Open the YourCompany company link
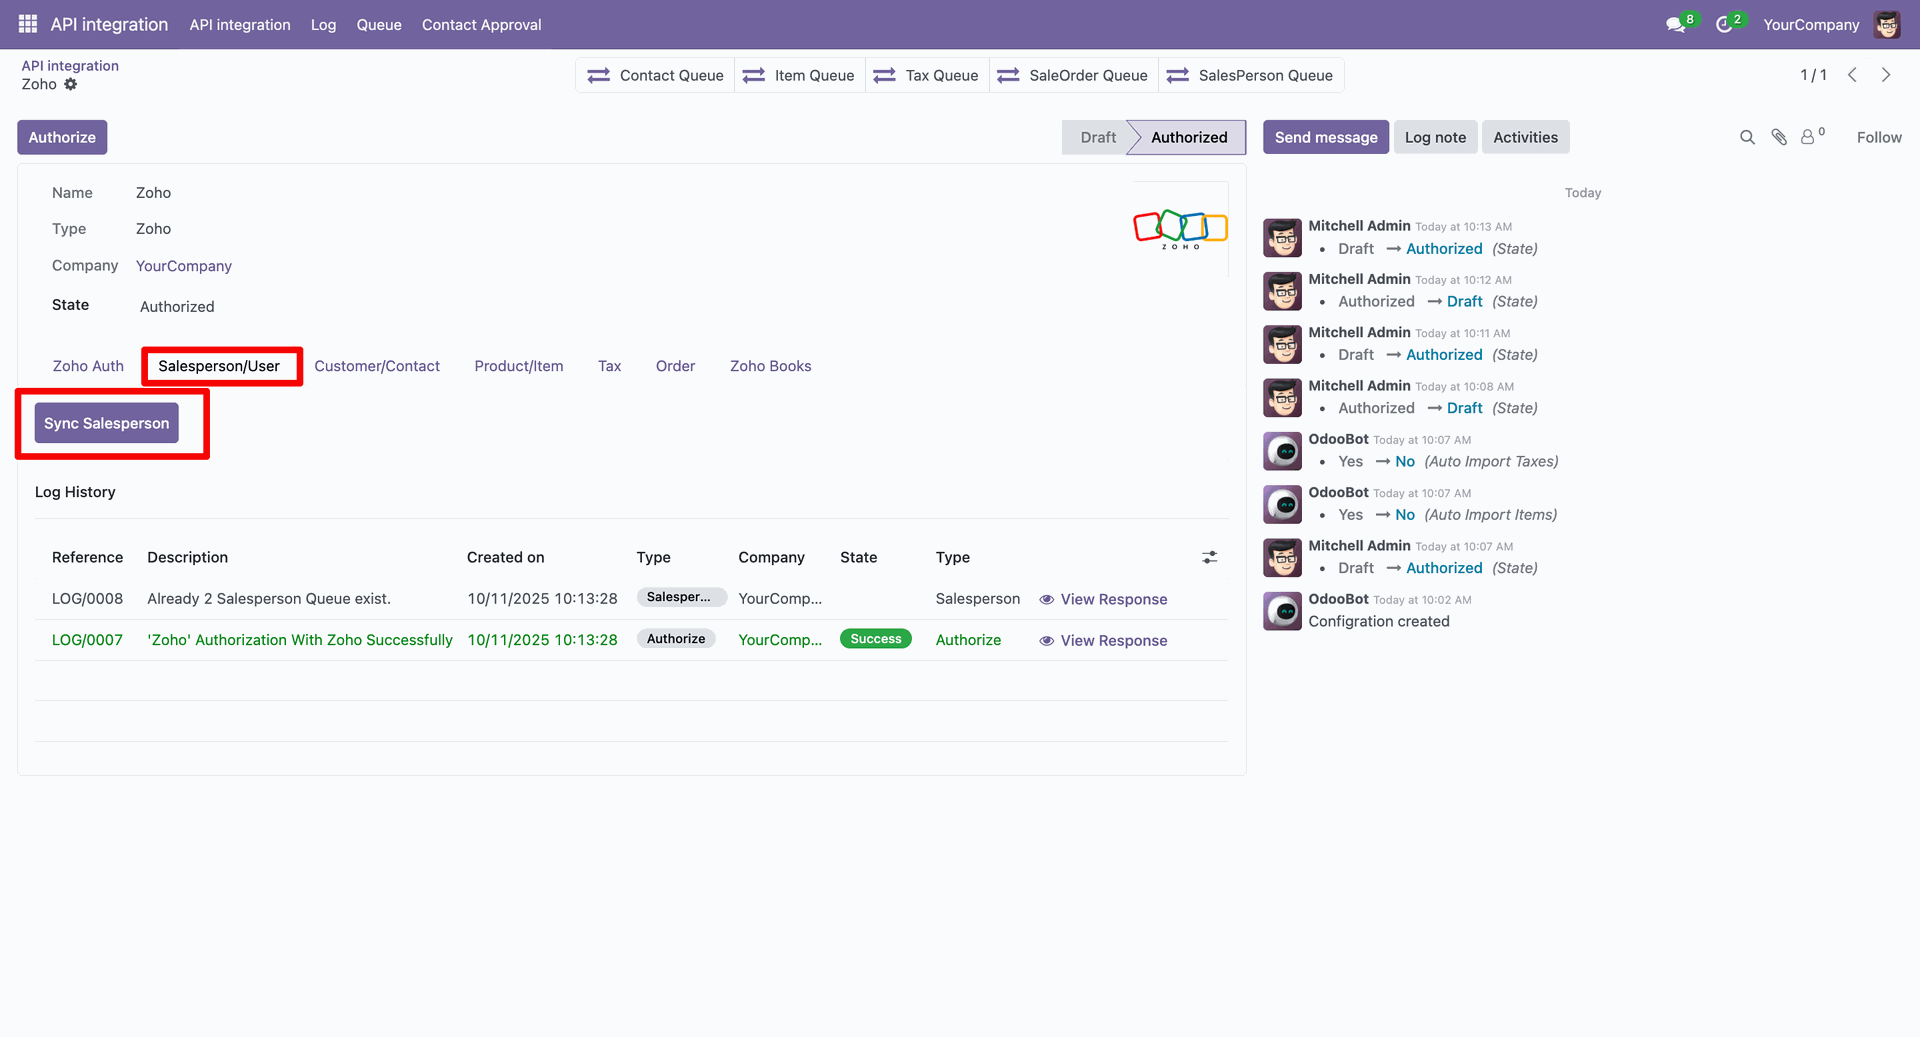The height and width of the screenshot is (1037, 1920). pyautogui.click(x=184, y=266)
